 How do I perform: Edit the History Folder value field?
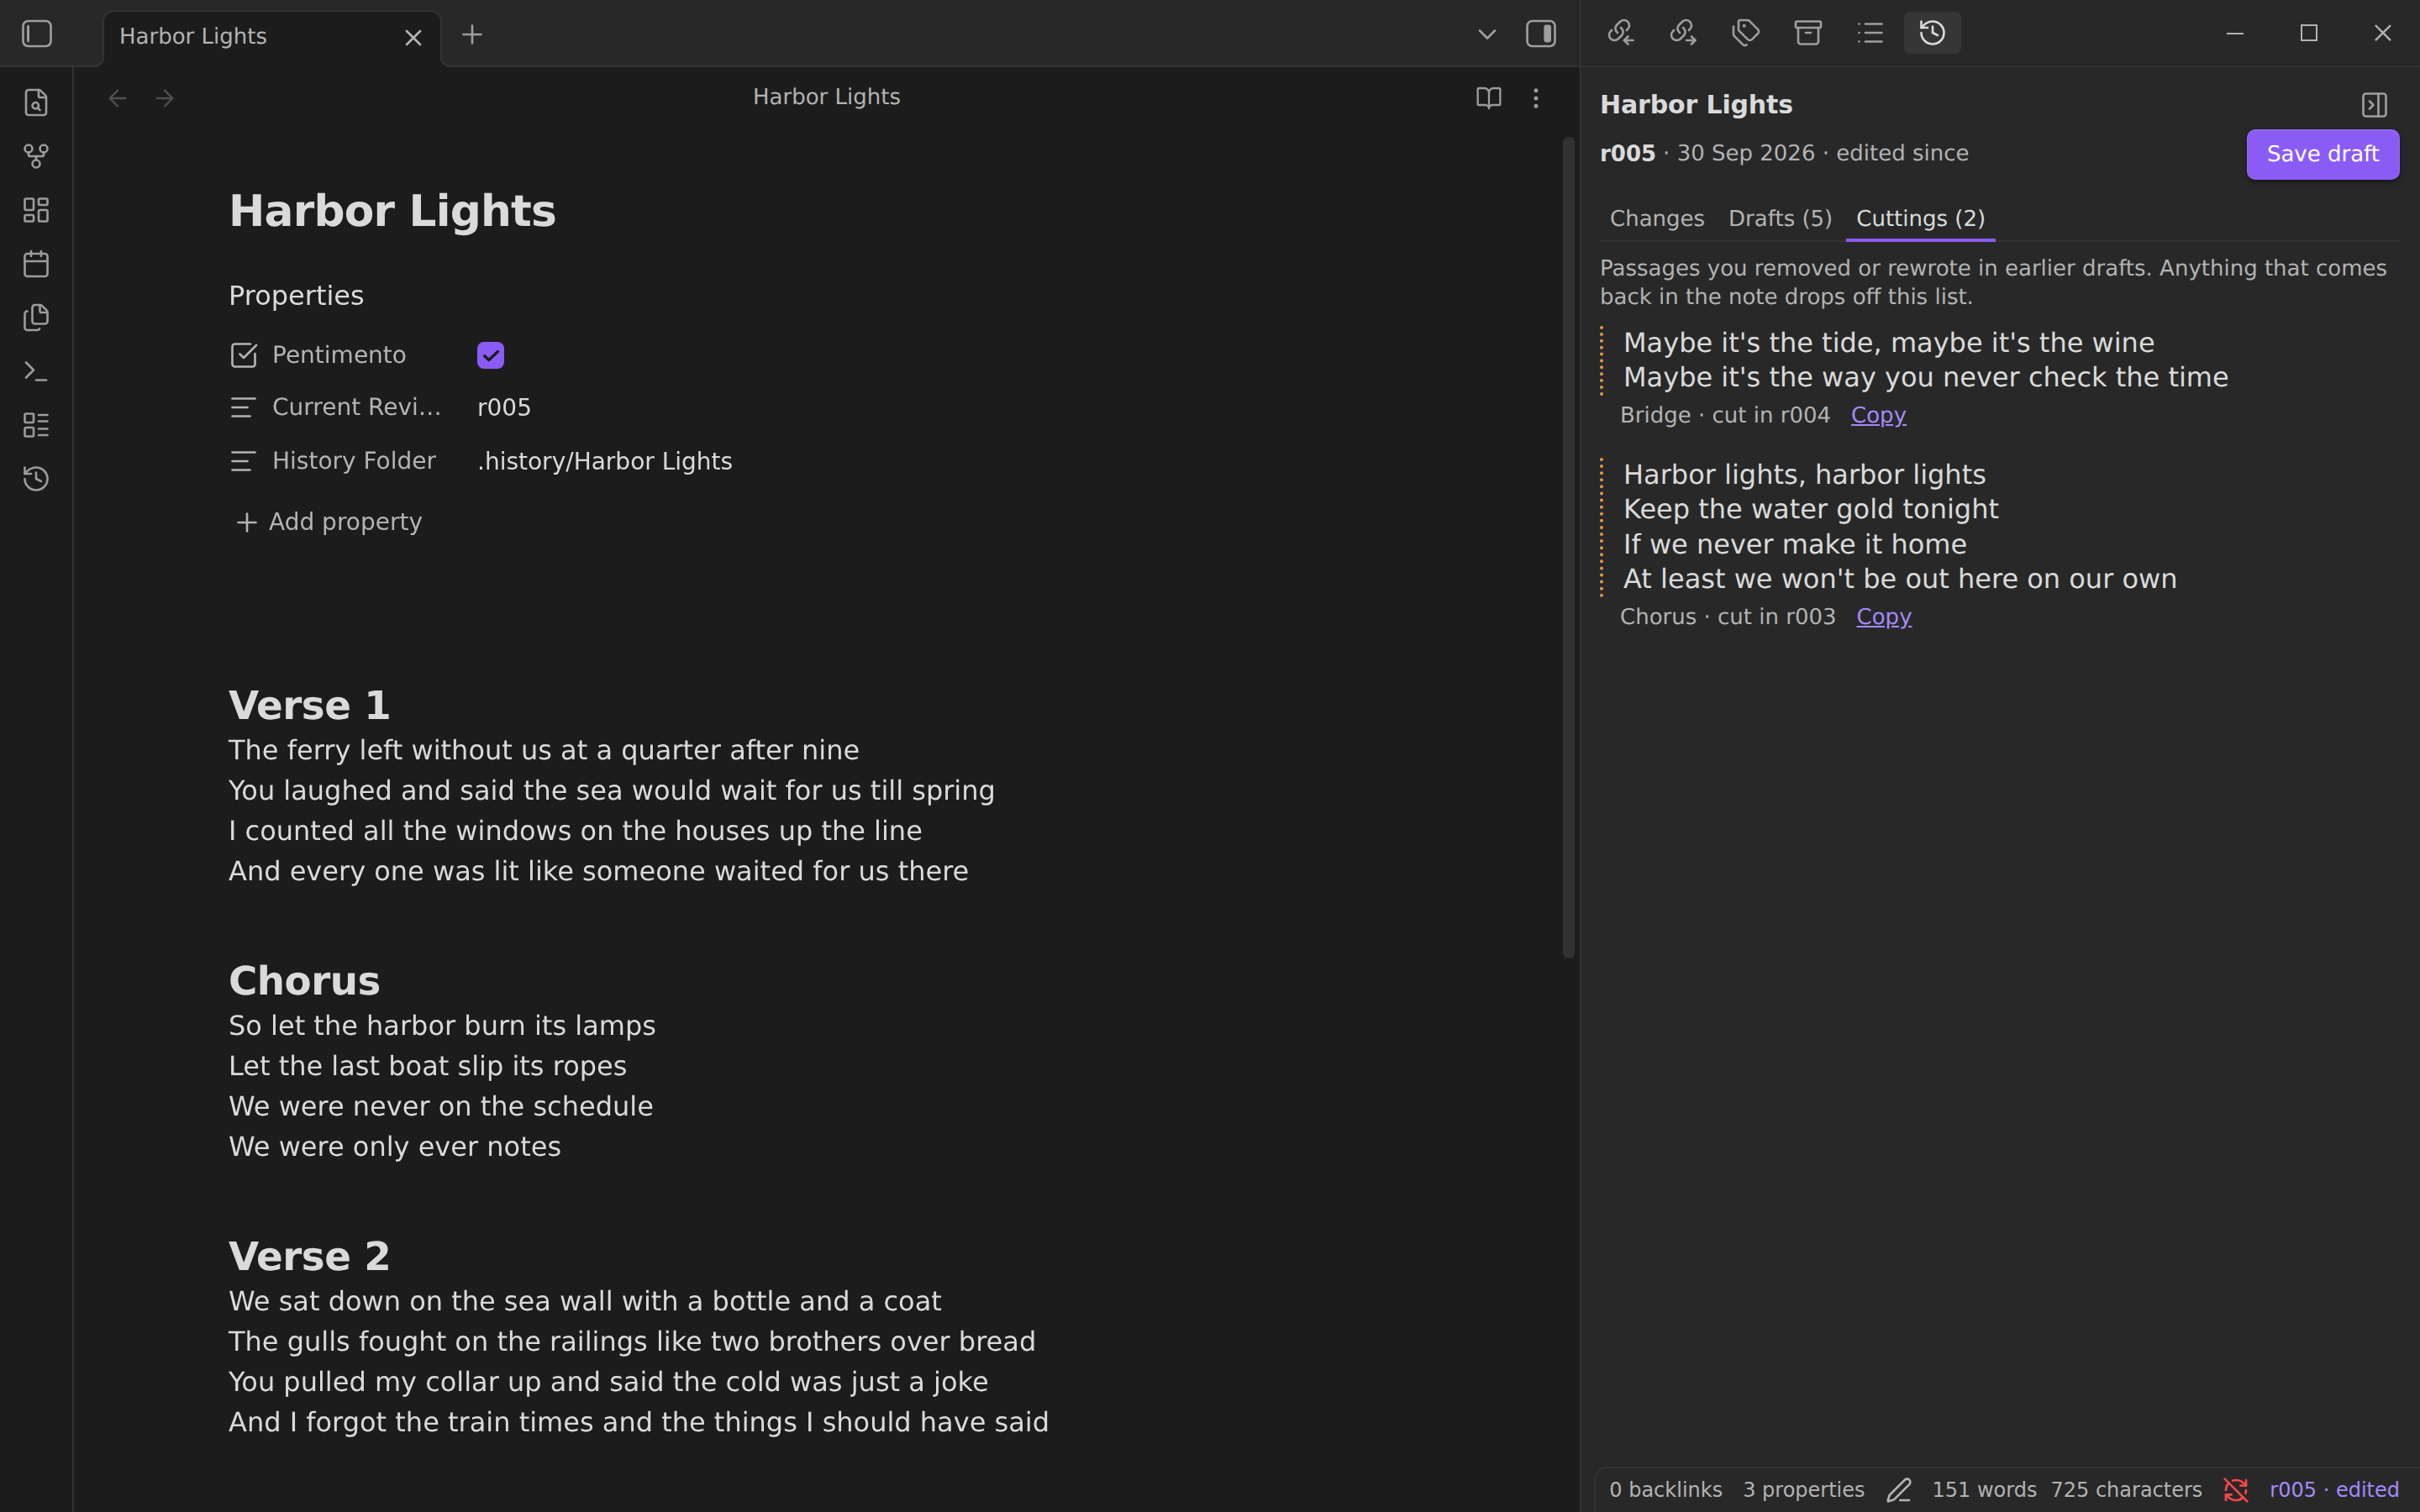[605, 461]
